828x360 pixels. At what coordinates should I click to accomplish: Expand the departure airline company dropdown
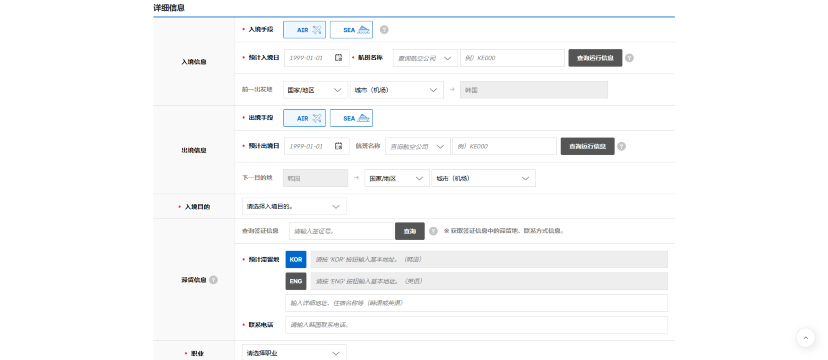click(x=418, y=146)
